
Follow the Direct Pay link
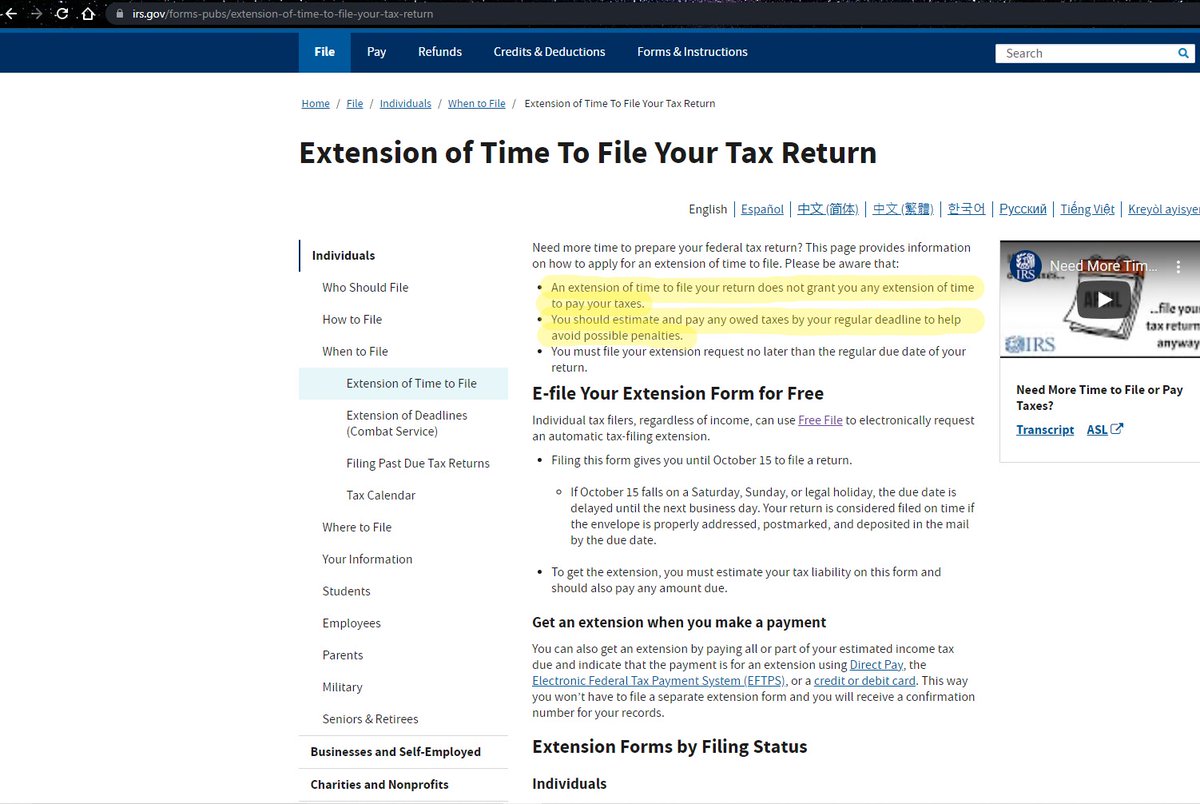[x=877, y=664]
